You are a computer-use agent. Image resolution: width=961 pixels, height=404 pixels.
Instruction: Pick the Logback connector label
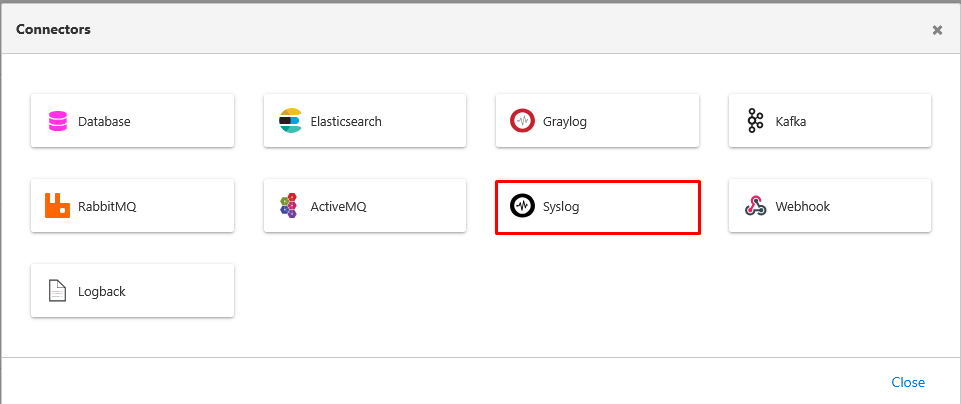coord(102,292)
